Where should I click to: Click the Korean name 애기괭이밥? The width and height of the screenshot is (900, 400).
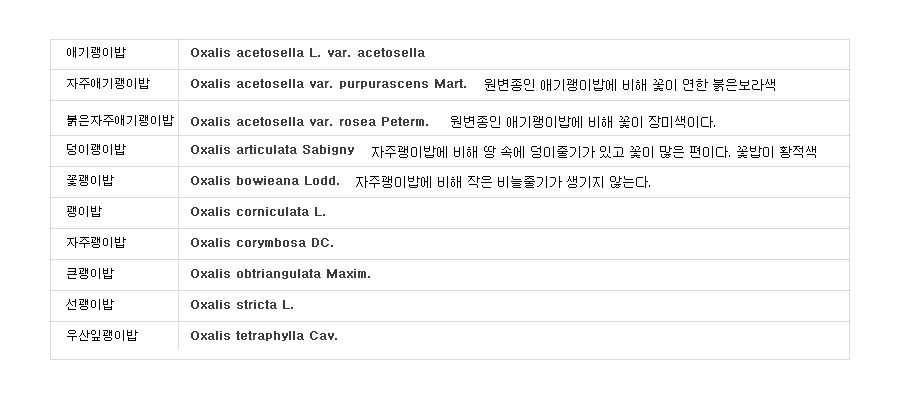(x=96, y=53)
